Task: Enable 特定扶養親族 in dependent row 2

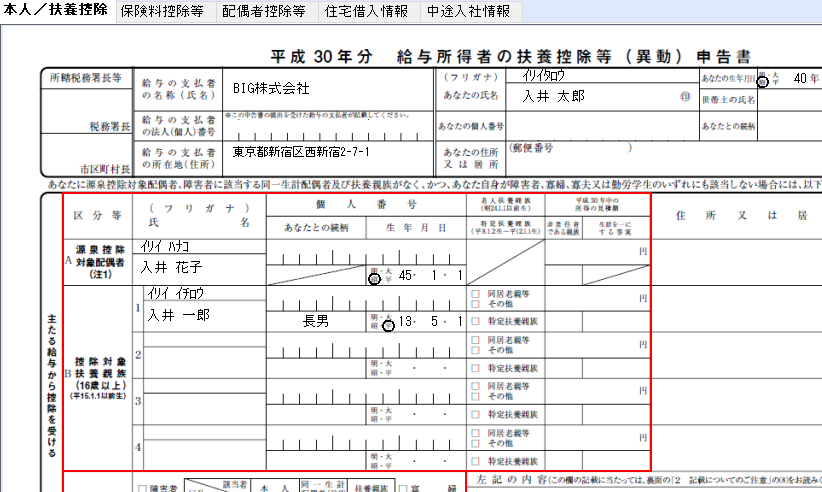Action: coord(475,368)
